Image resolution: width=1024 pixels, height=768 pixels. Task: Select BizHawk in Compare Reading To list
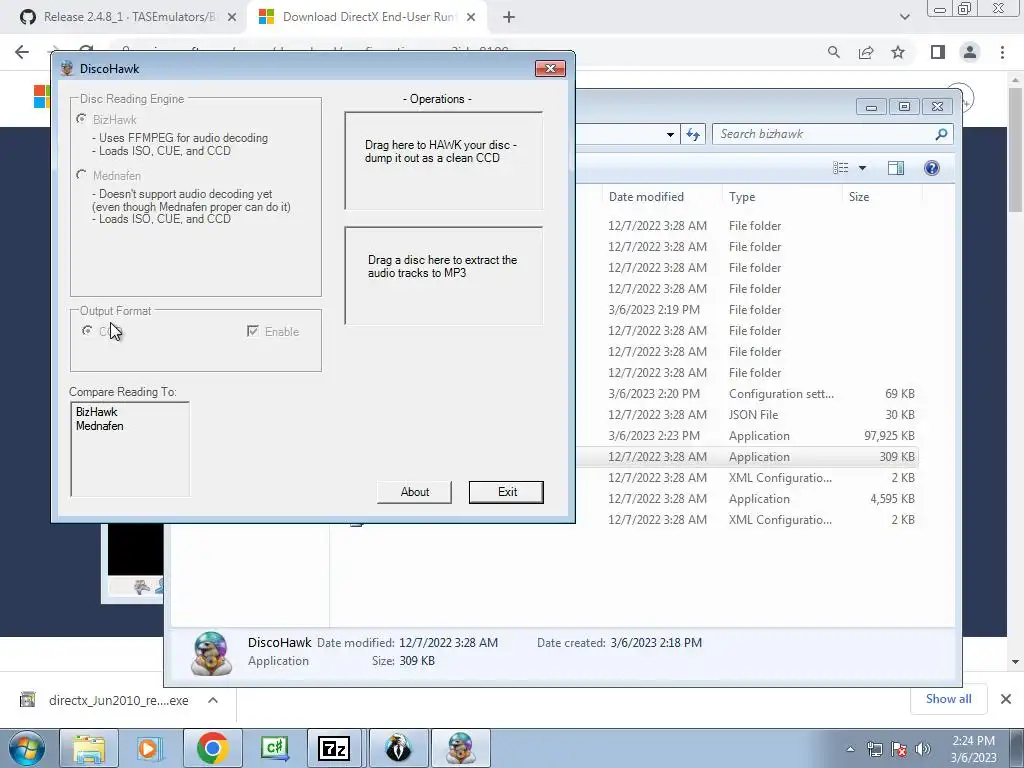[97, 411]
